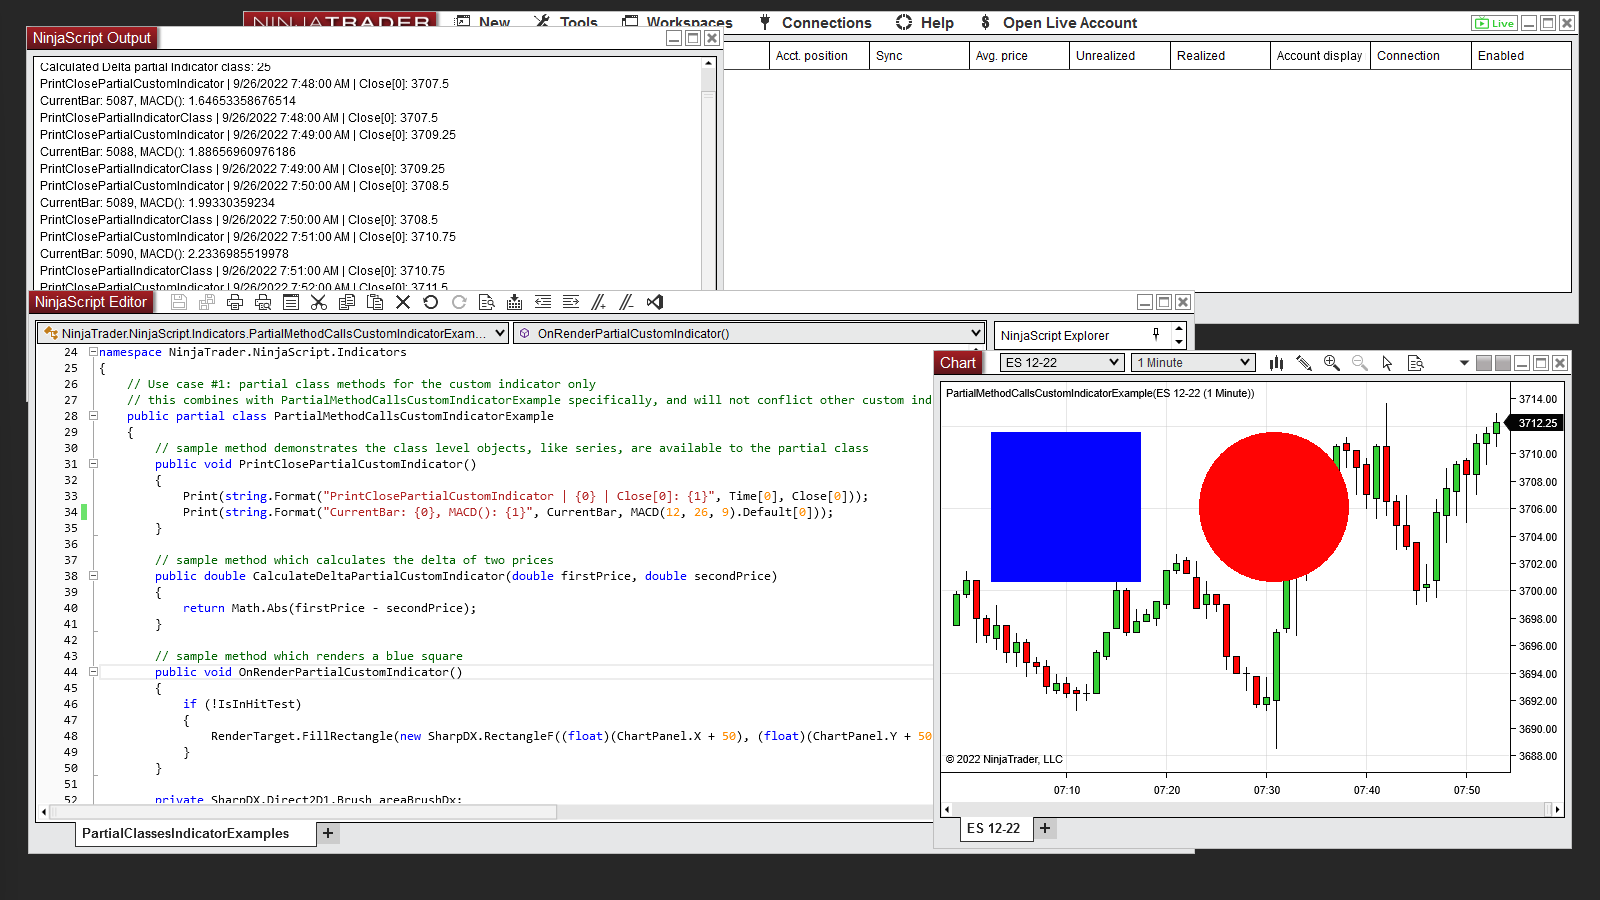This screenshot has height=900, width=1600.
Task: Select the chart cursor pointer tool
Action: [1388, 363]
